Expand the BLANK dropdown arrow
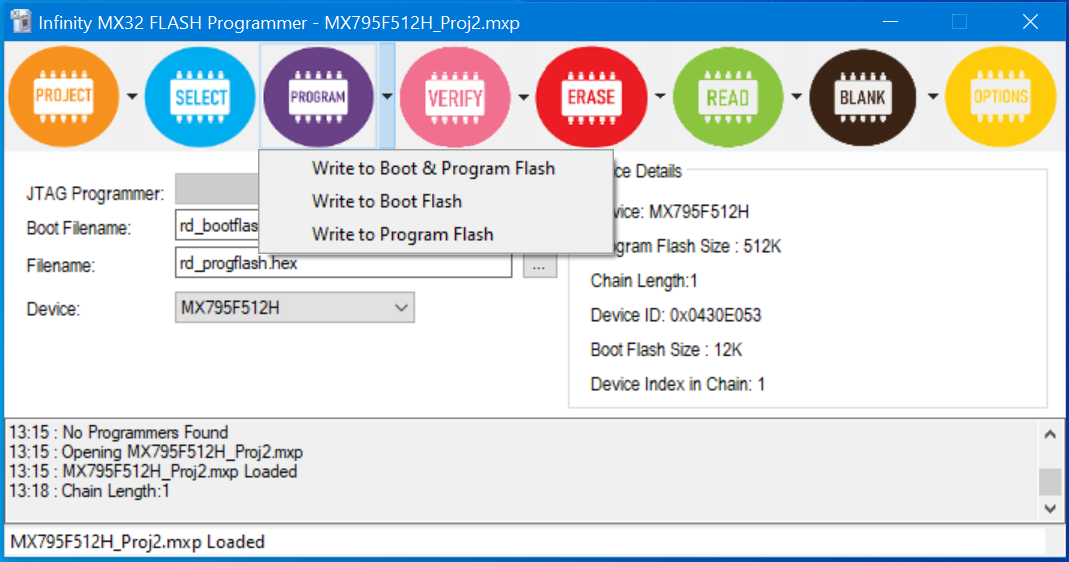The height and width of the screenshot is (562, 1069). (932, 97)
